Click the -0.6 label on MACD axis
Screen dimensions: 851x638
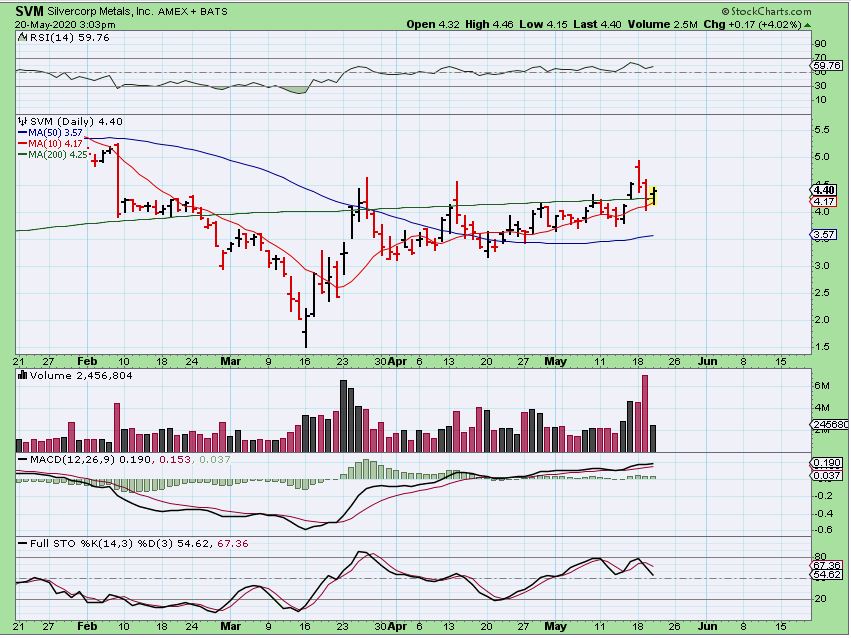pyautogui.click(x=824, y=530)
